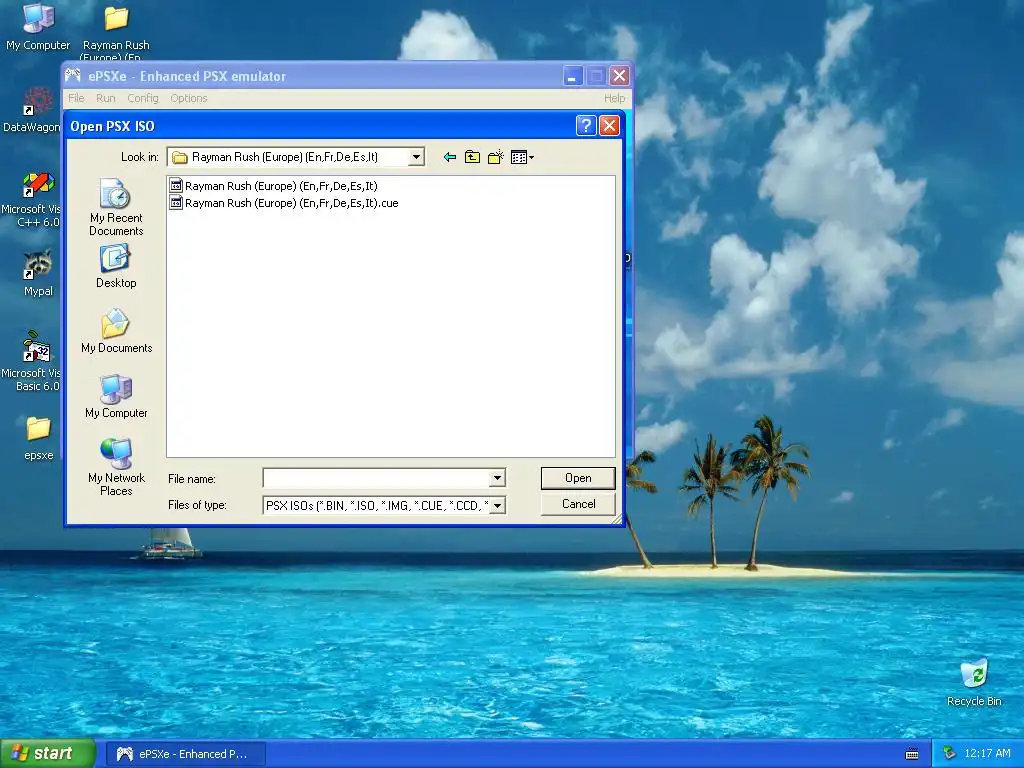Select the Rayman Rush file without extension
Image resolution: width=1024 pixels, height=768 pixels.
(274, 186)
